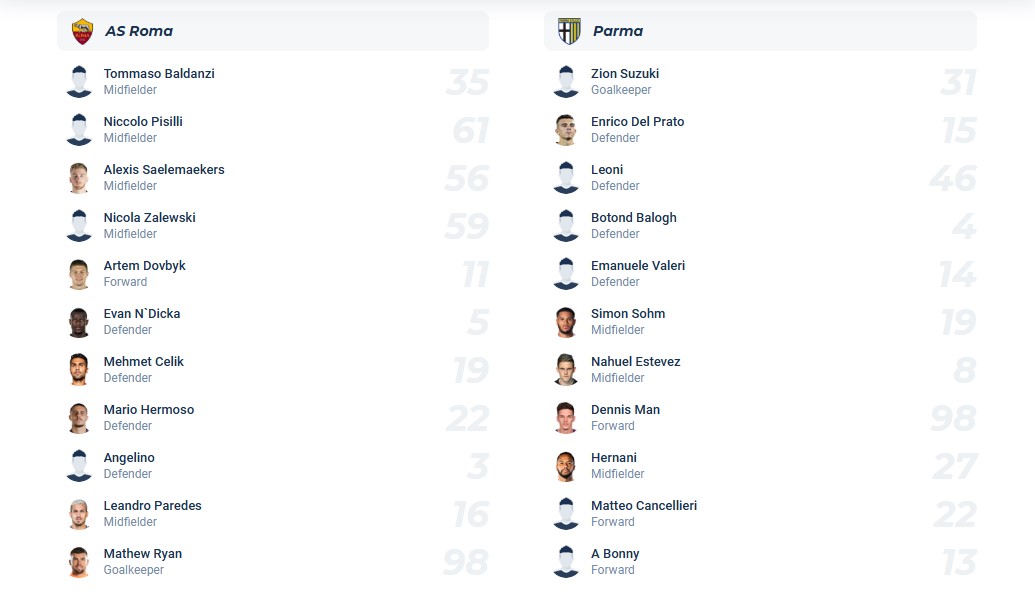Click Zion Suzuki's placeholder avatar icon
Screen dimensions: 1035x613
click(566, 82)
